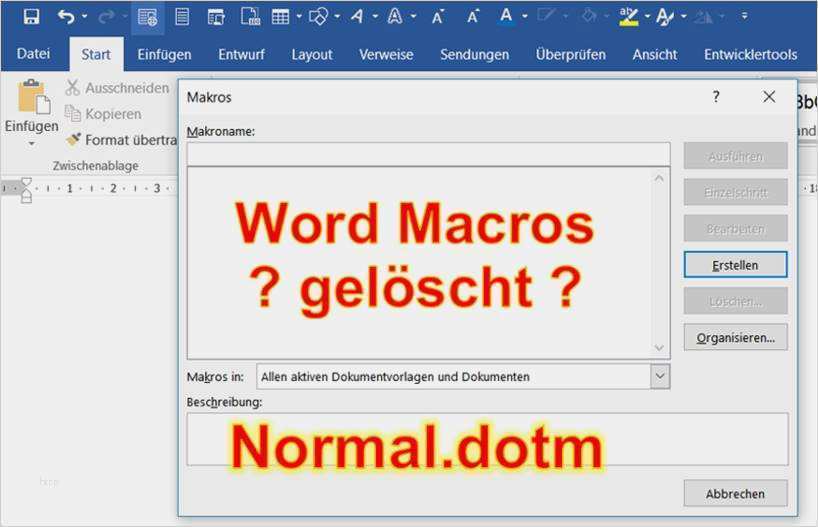Switch to the Überprüfen ribbon tab
The height and width of the screenshot is (527, 818).
pyautogui.click(x=571, y=54)
